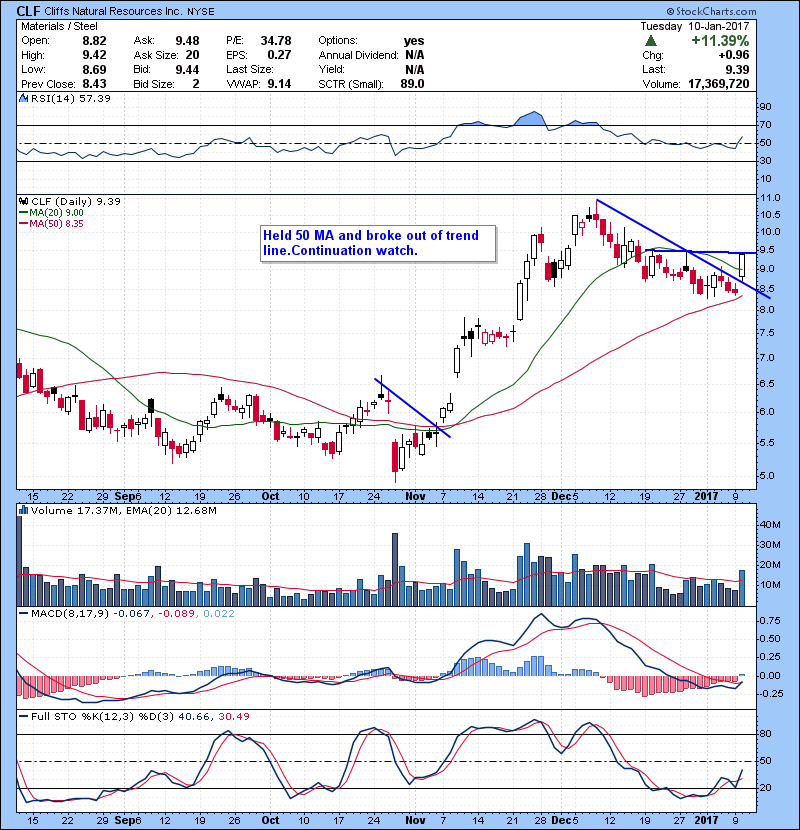Click the SCTR (Small) 89.0 value

pyautogui.click(x=412, y=84)
